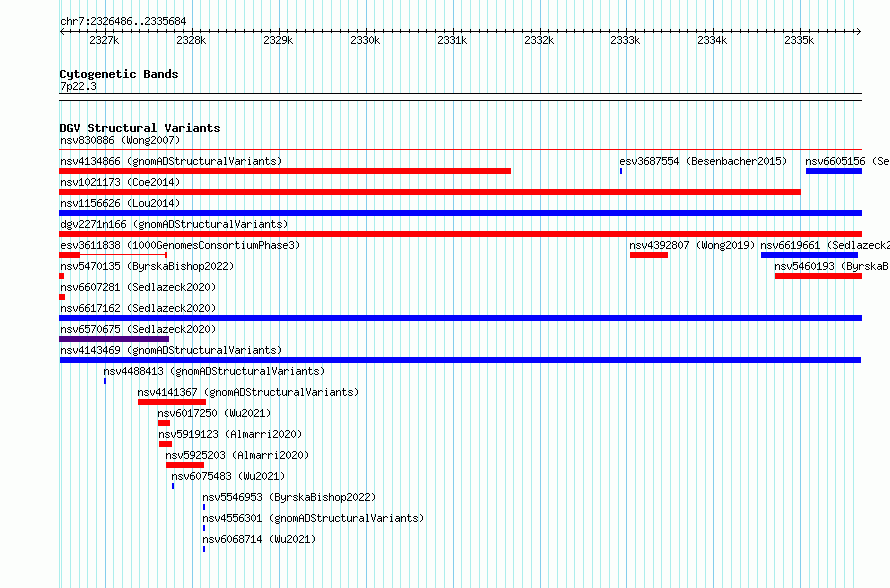This screenshot has width=890, height=588.
Task: Select the nsv4392807 (Wong2019) label
Action: pos(692,245)
